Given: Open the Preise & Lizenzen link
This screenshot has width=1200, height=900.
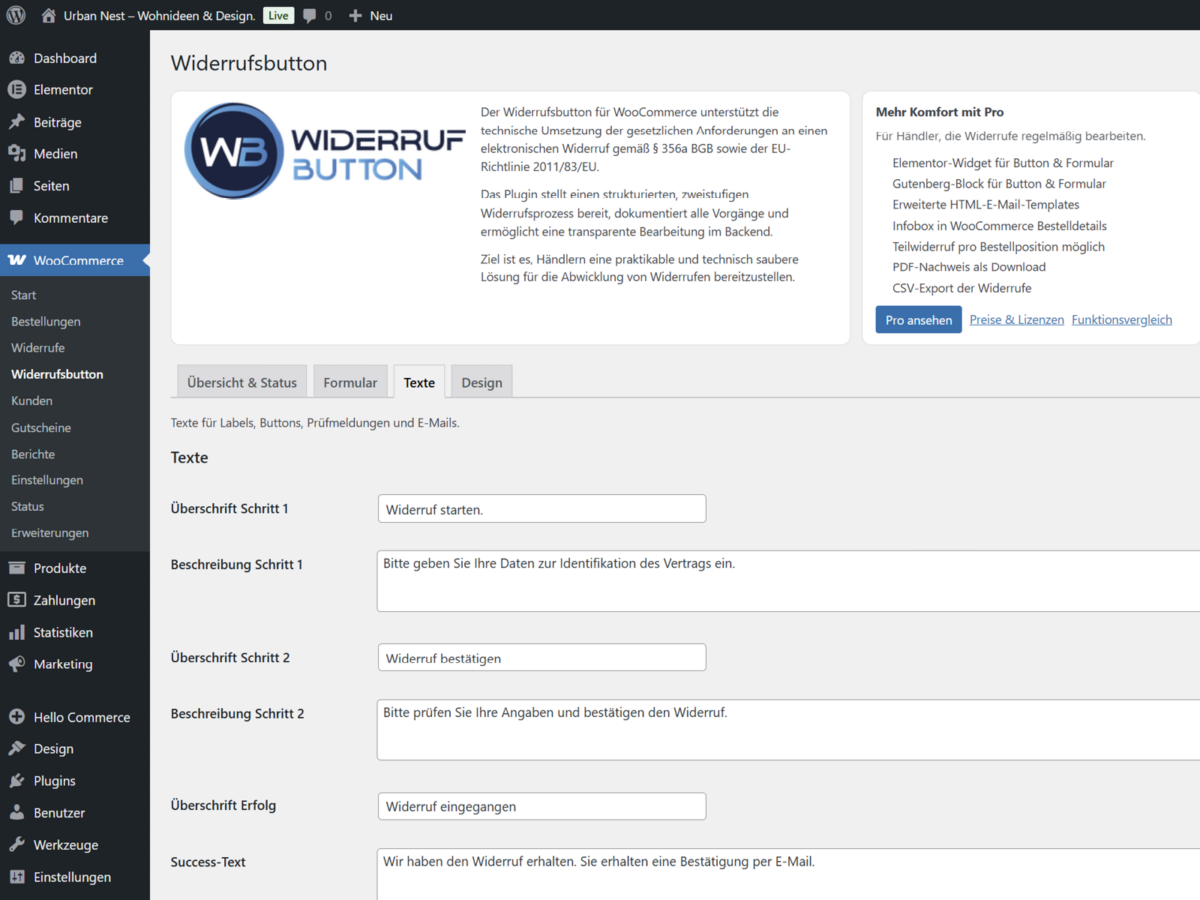Looking at the screenshot, I should (1016, 320).
